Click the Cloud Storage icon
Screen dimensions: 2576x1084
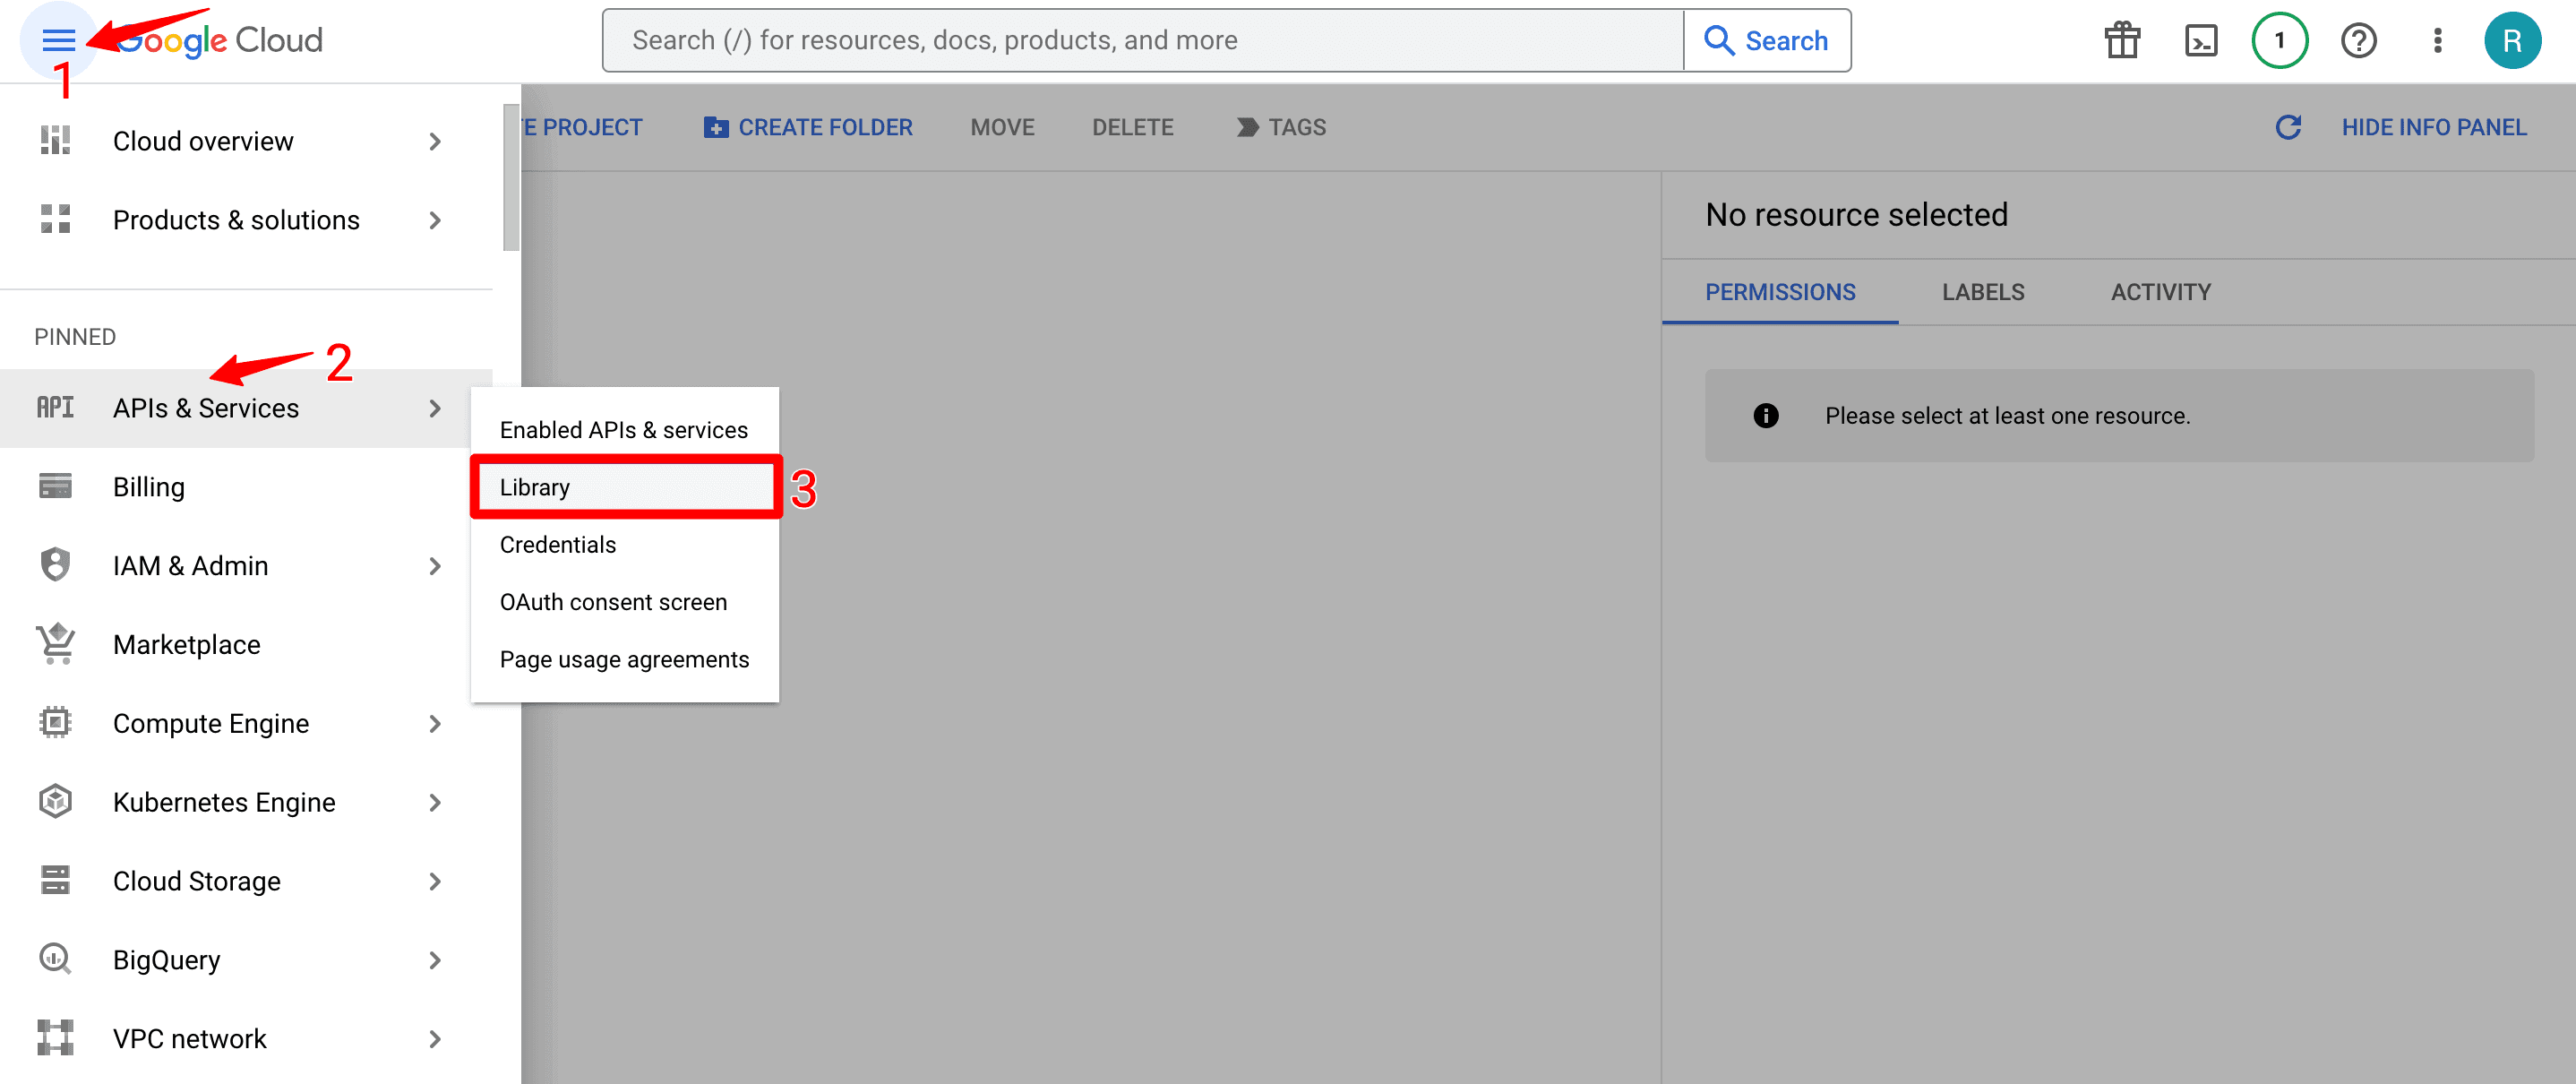(x=55, y=880)
